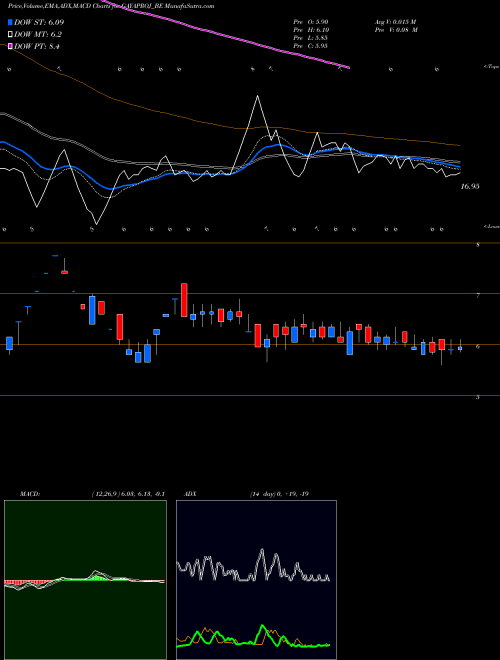Click the 'Pre L: 5.85' low value
Viewport: 500px width, 660px height.
click(311, 38)
